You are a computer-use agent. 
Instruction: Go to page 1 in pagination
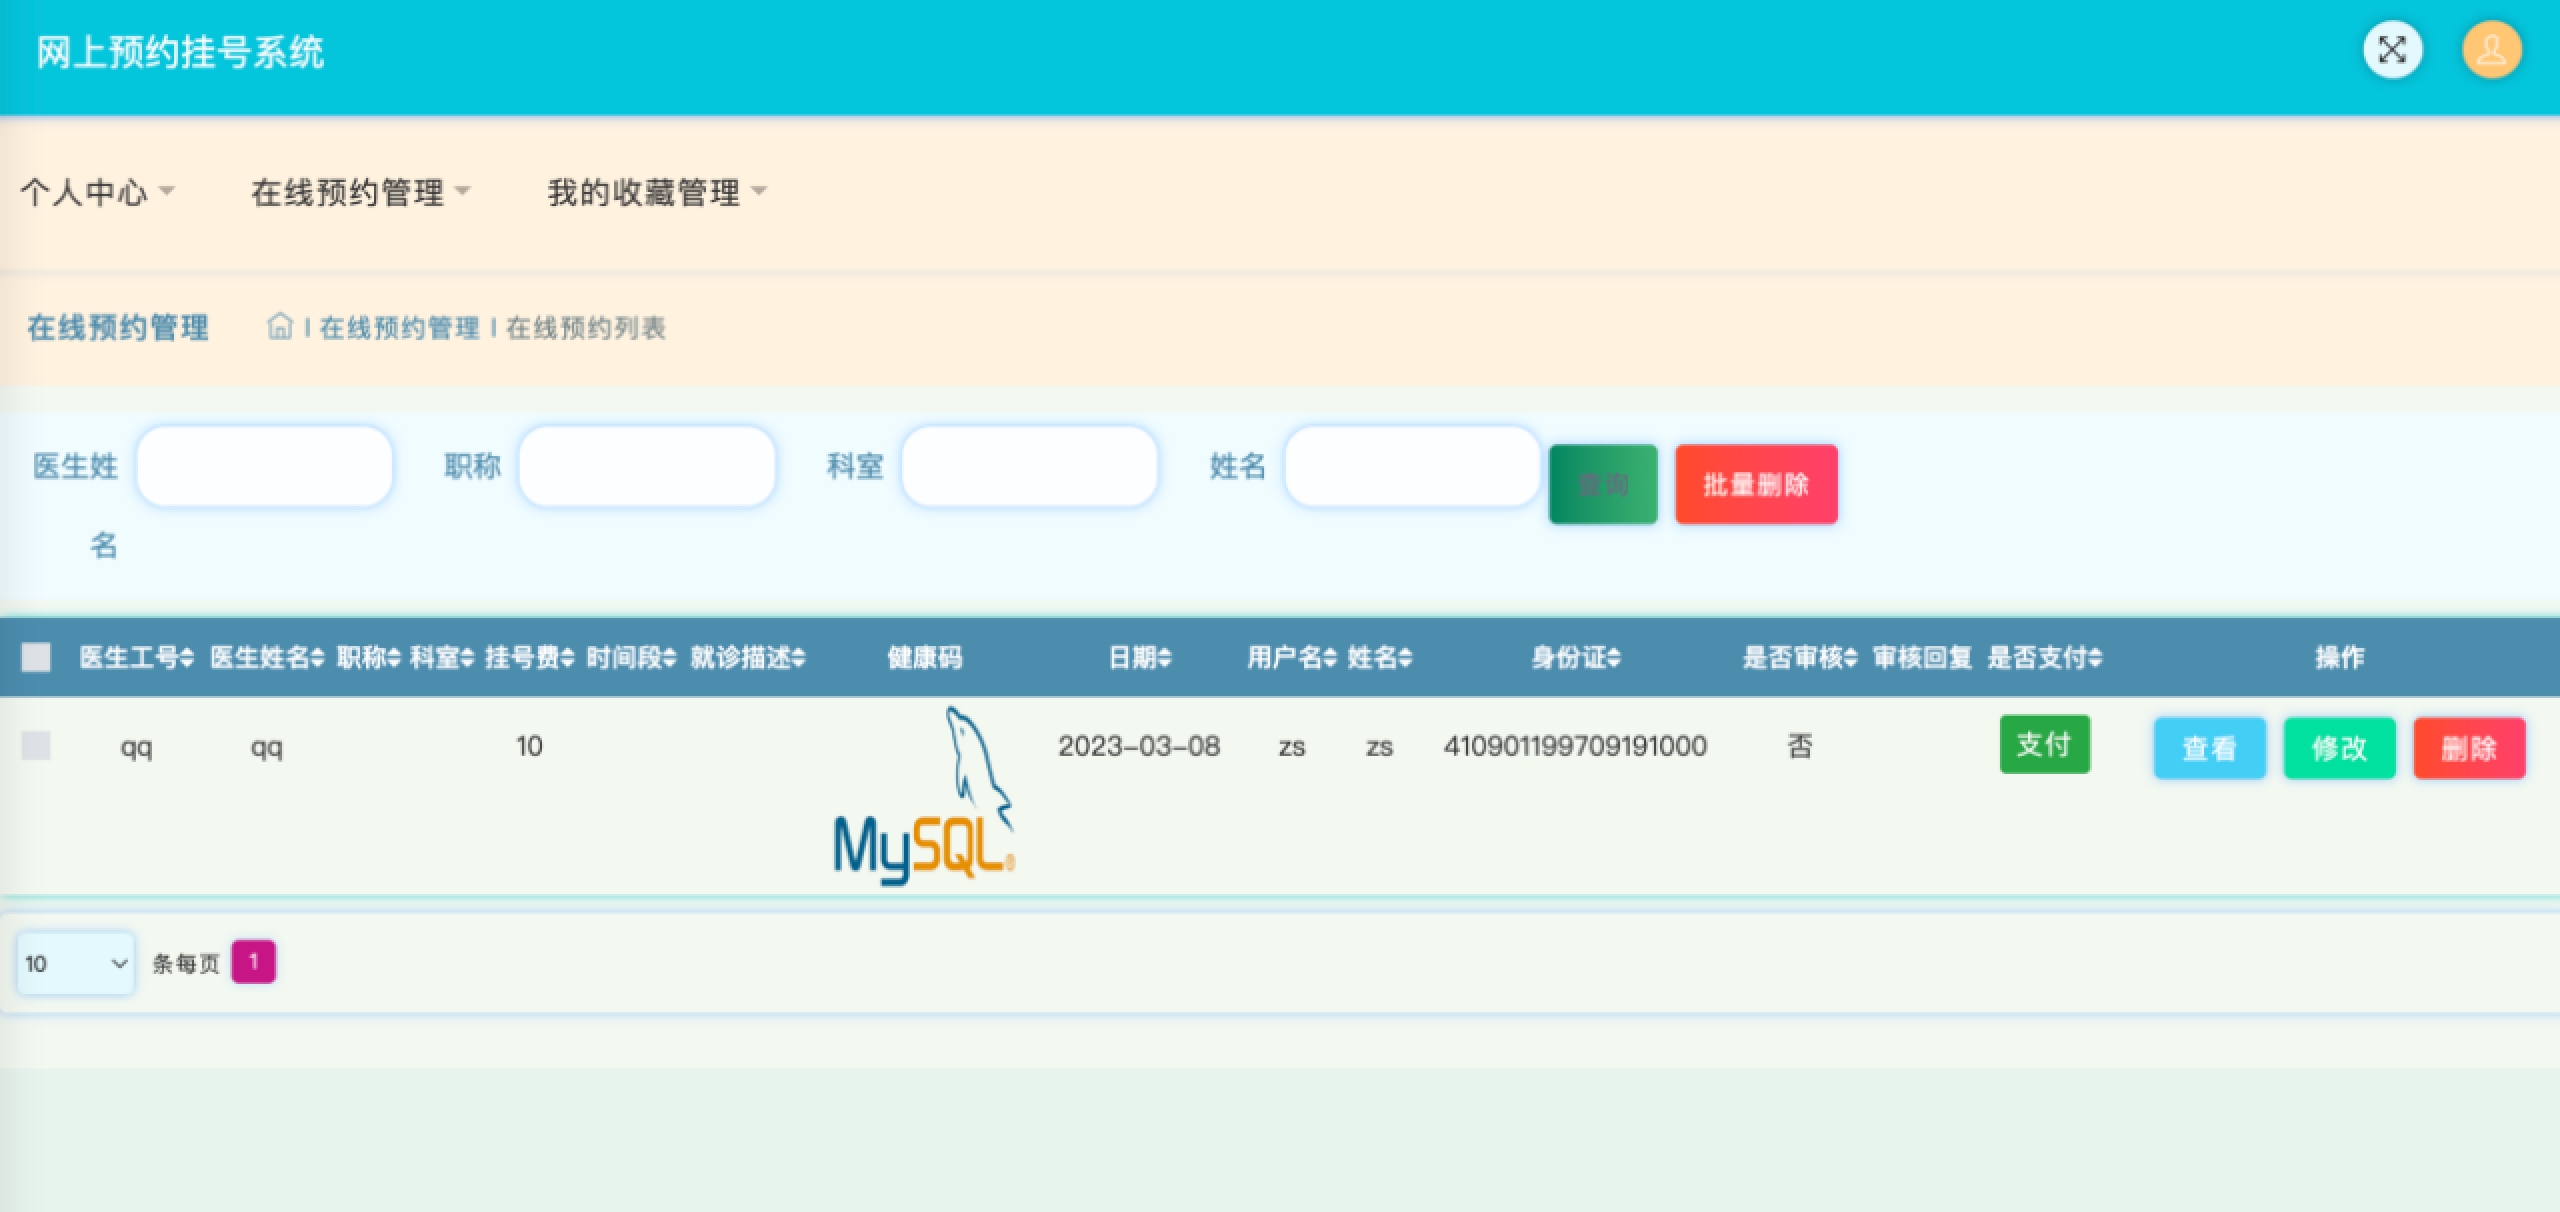tap(253, 962)
